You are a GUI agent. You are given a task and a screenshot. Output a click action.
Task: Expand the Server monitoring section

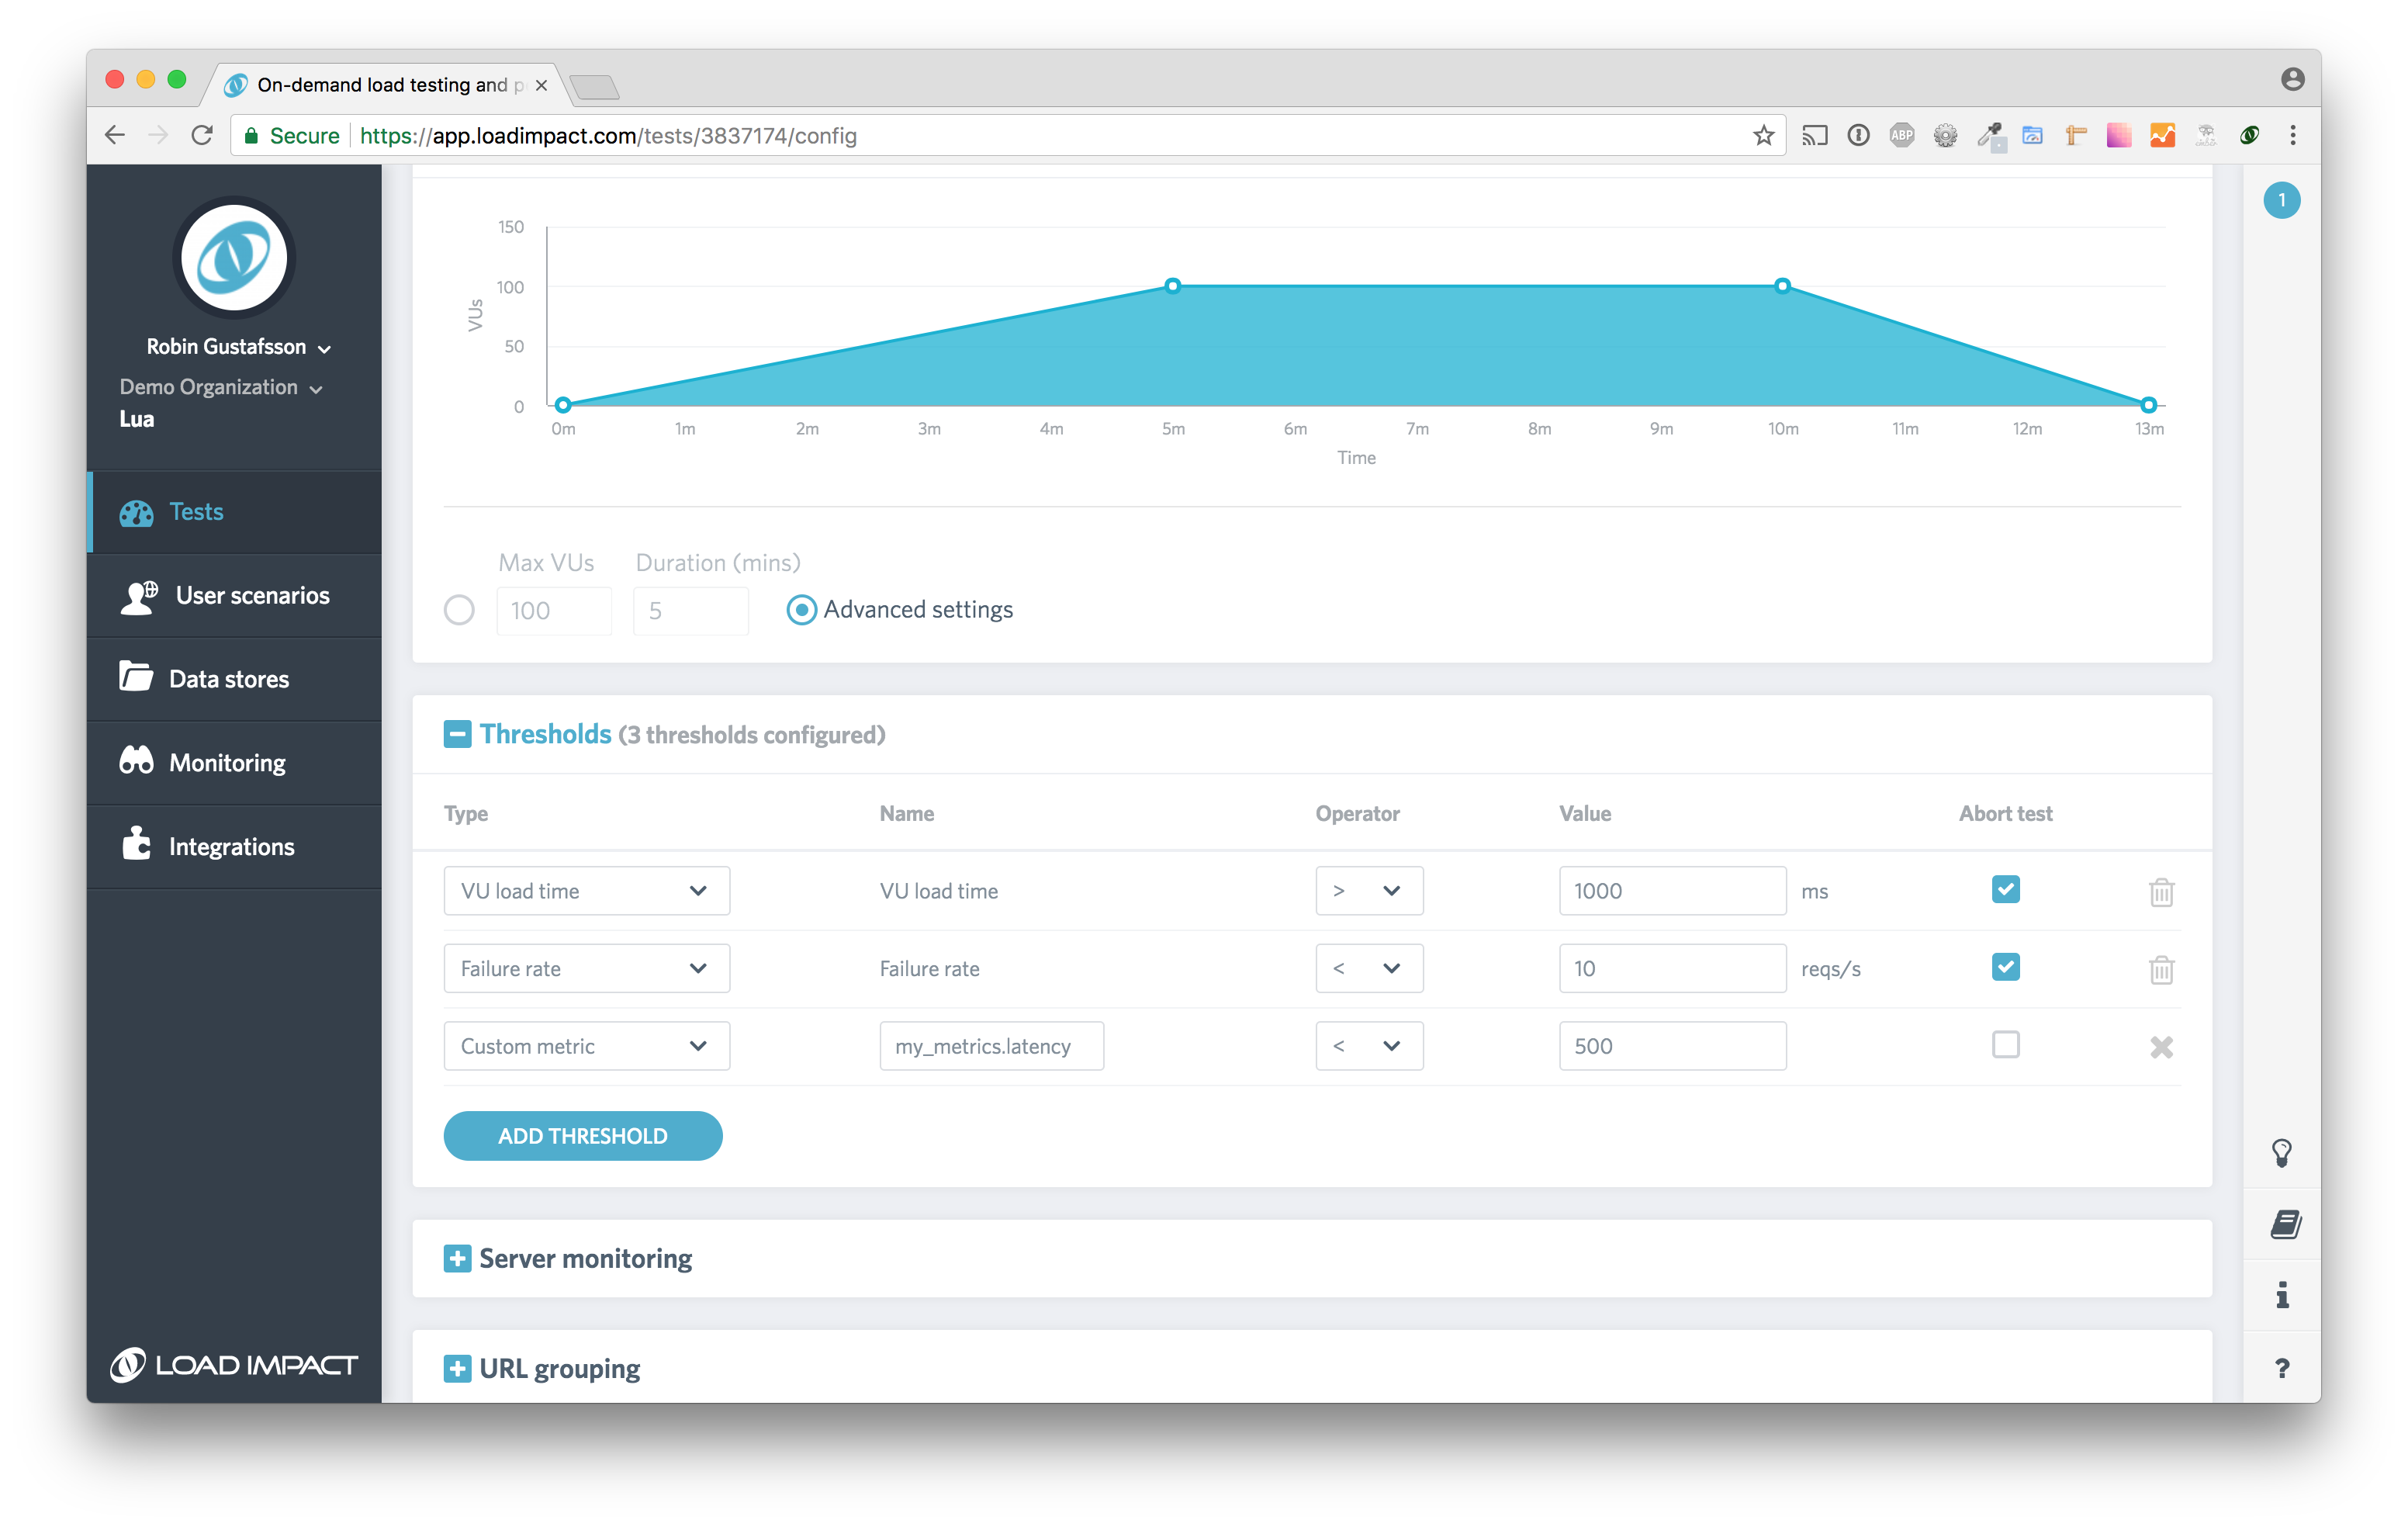pyautogui.click(x=459, y=1258)
